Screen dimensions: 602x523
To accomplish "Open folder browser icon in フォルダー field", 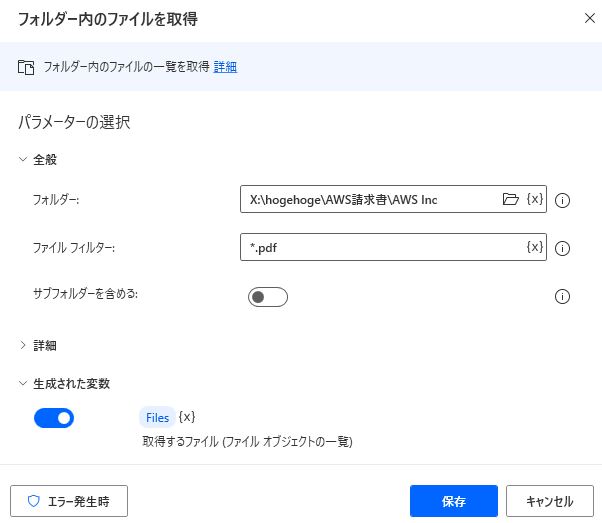I will (511, 199).
